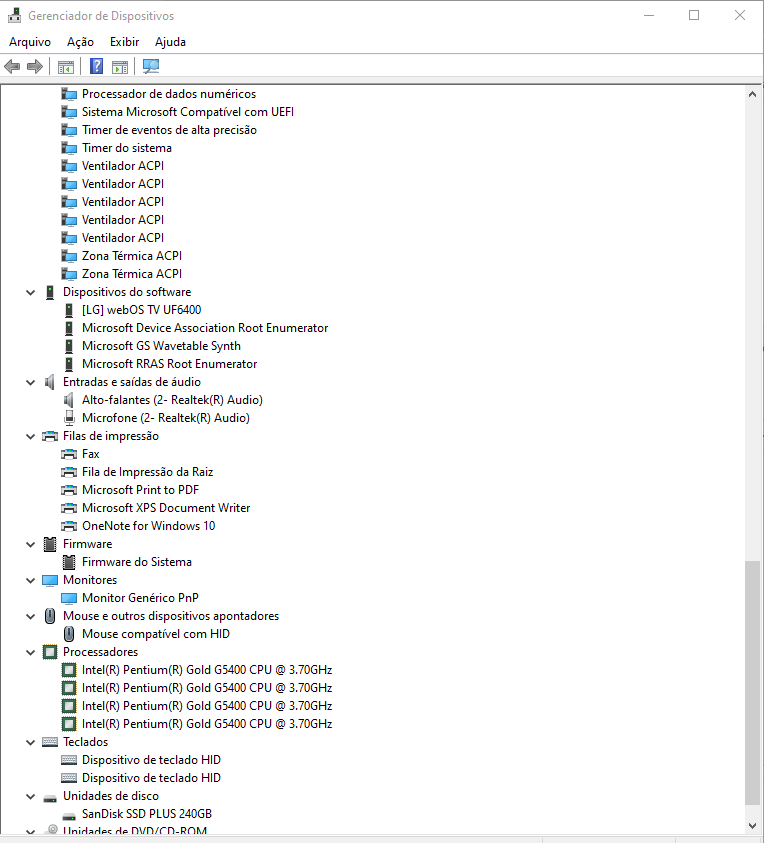Collapse the Unidades de disco category
The width and height of the screenshot is (764, 843).
tap(31, 797)
